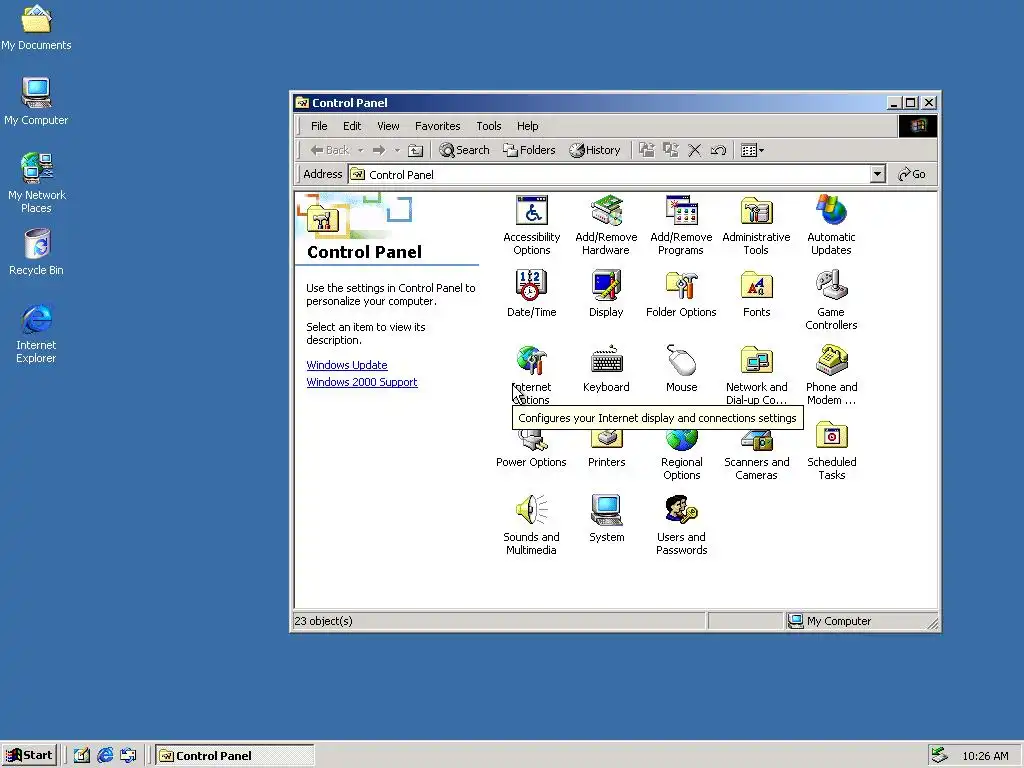This screenshot has height=768, width=1024.
Task: Click the Copy To toolbar icon
Action: coord(671,150)
